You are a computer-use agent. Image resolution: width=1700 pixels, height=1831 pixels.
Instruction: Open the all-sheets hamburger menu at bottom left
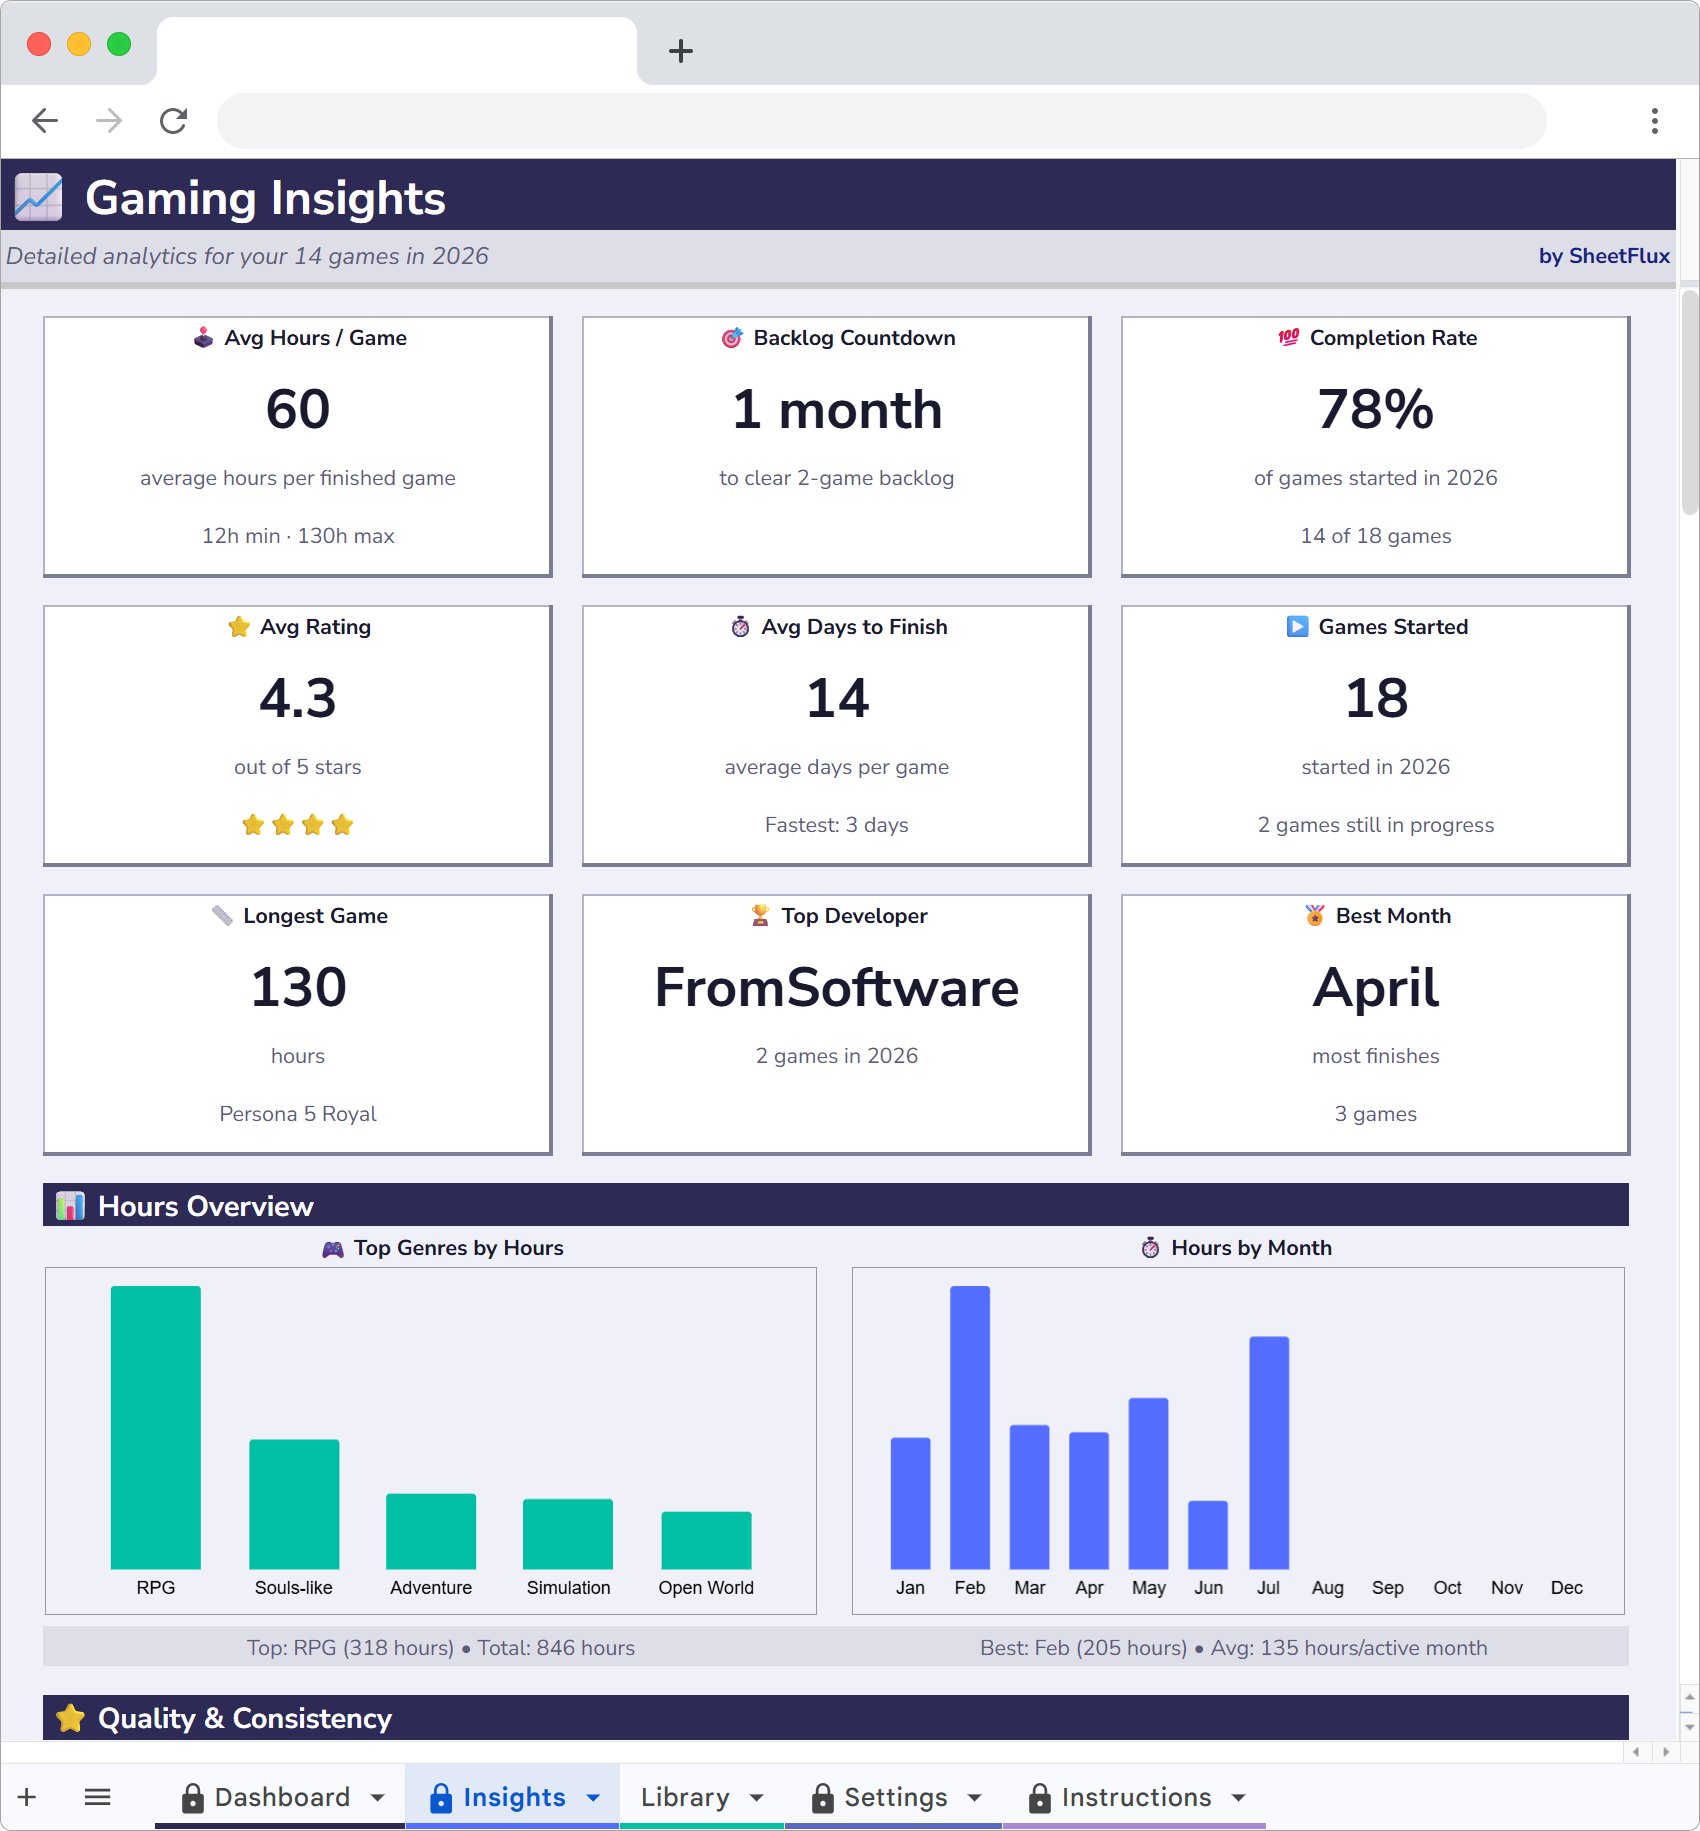[97, 1796]
